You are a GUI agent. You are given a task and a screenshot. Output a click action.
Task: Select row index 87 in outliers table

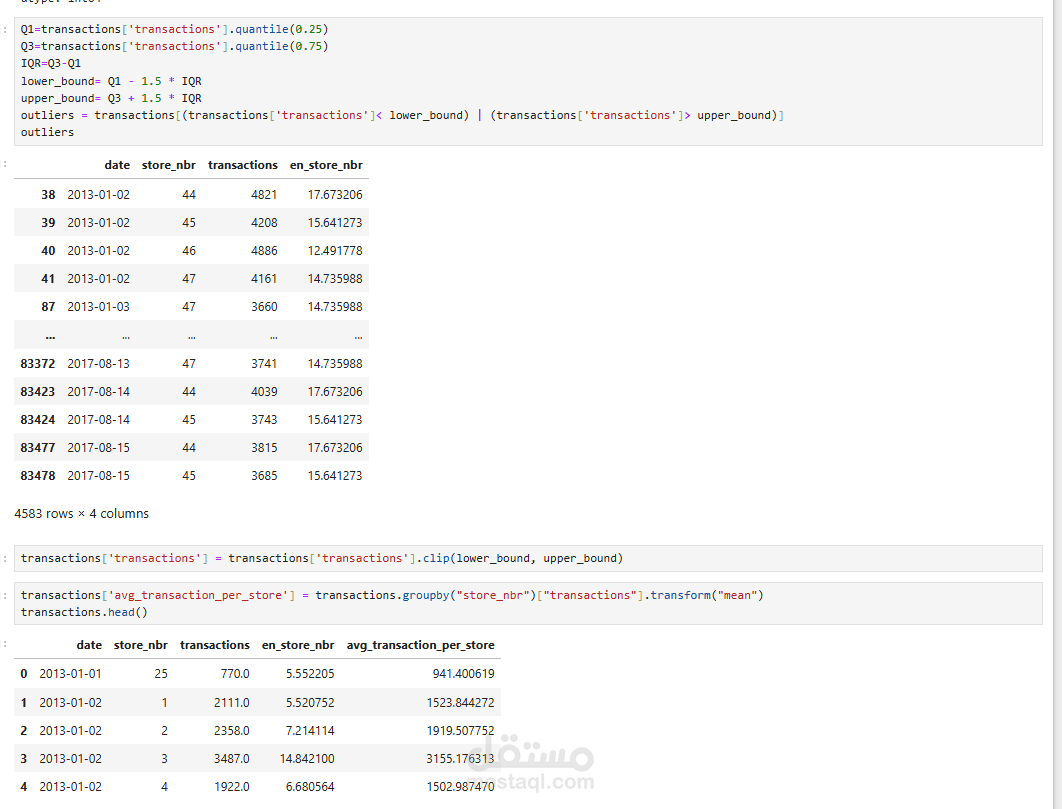pyautogui.click(x=48, y=307)
